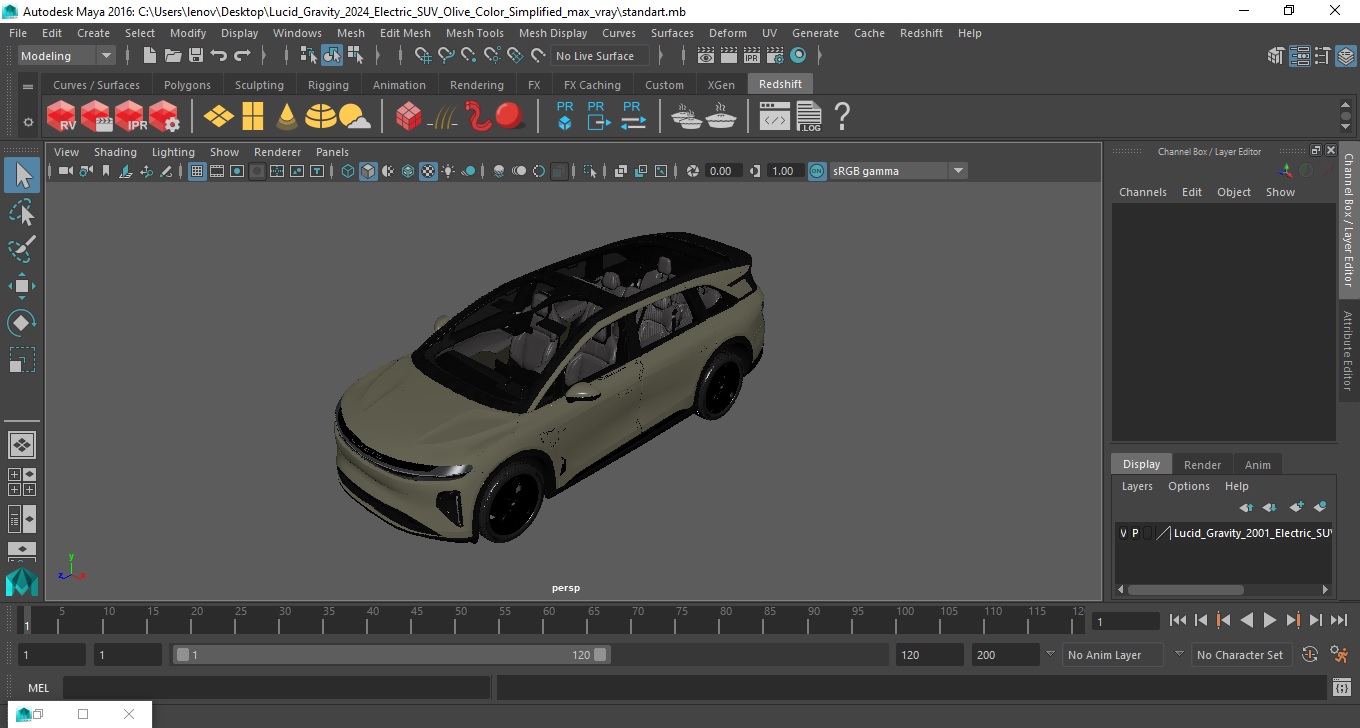Create Redshift sun and sky icon
The width and height of the screenshot is (1360, 728).
(x=355, y=118)
